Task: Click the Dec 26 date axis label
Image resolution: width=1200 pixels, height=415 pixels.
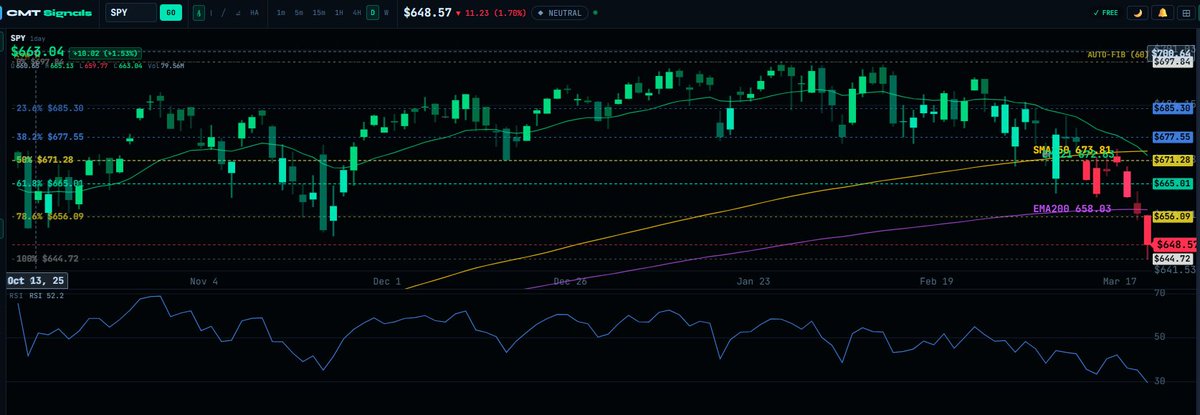Action: coord(569,283)
